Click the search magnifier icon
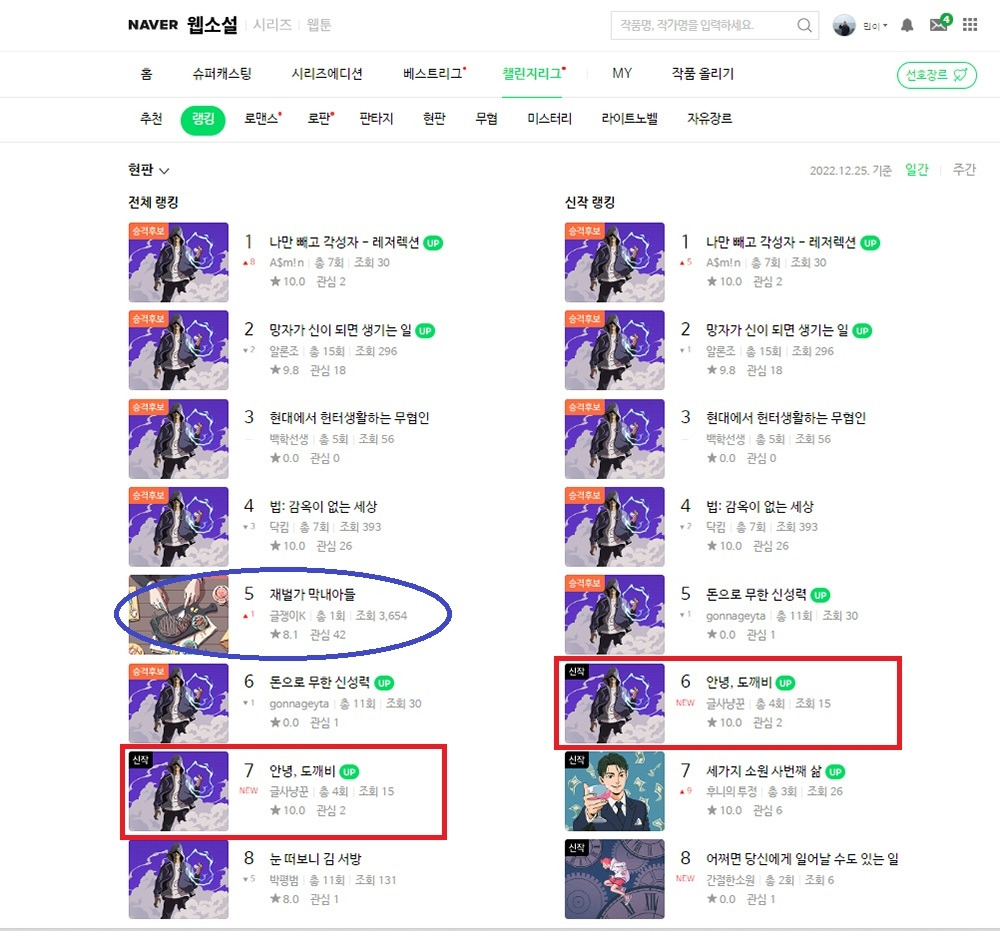The height and width of the screenshot is (931, 1000). tap(804, 26)
